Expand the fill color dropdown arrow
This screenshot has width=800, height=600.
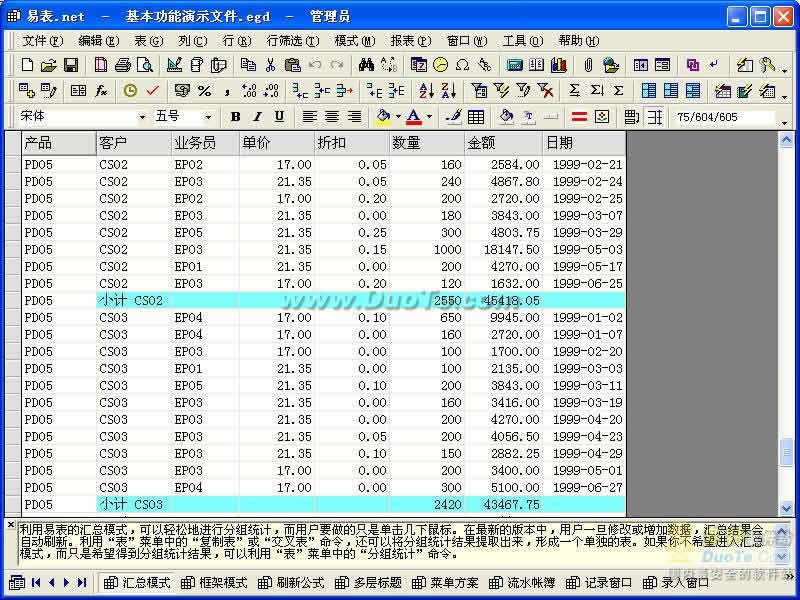(x=398, y=117)
